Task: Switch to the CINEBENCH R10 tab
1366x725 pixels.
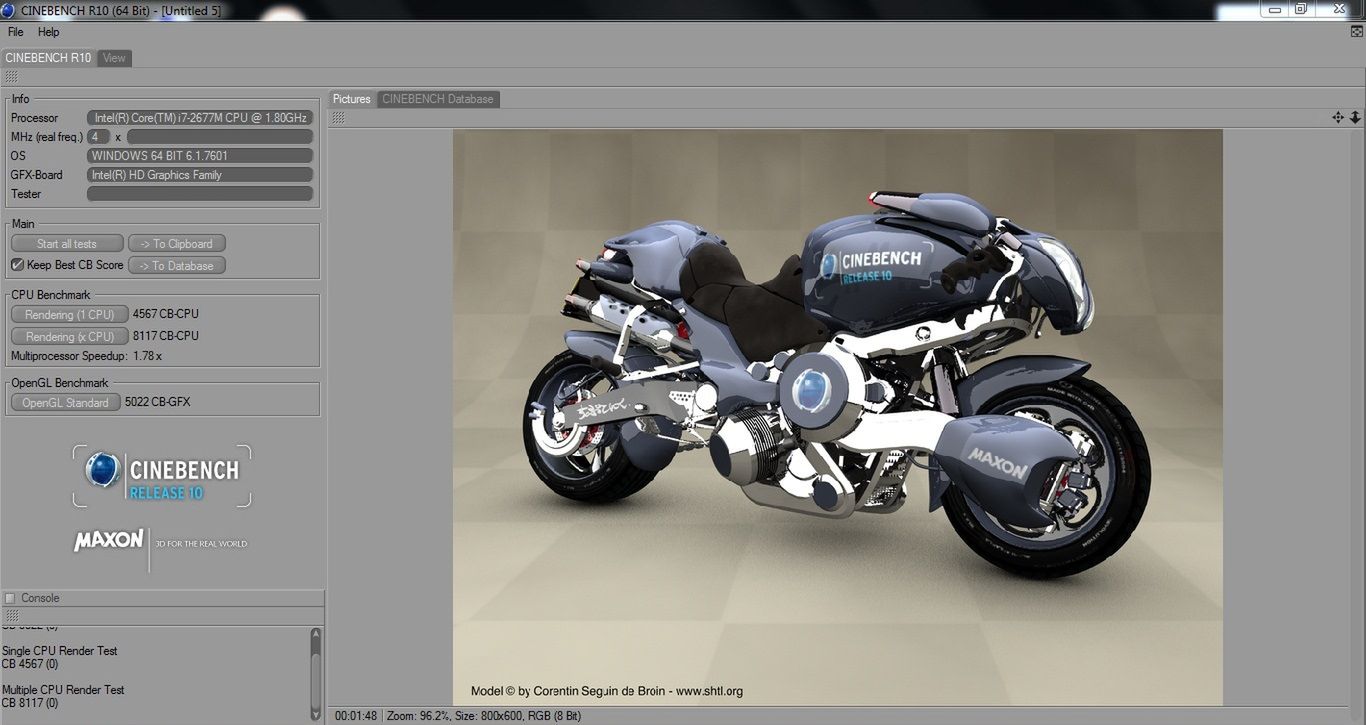Action: [48, 58]
